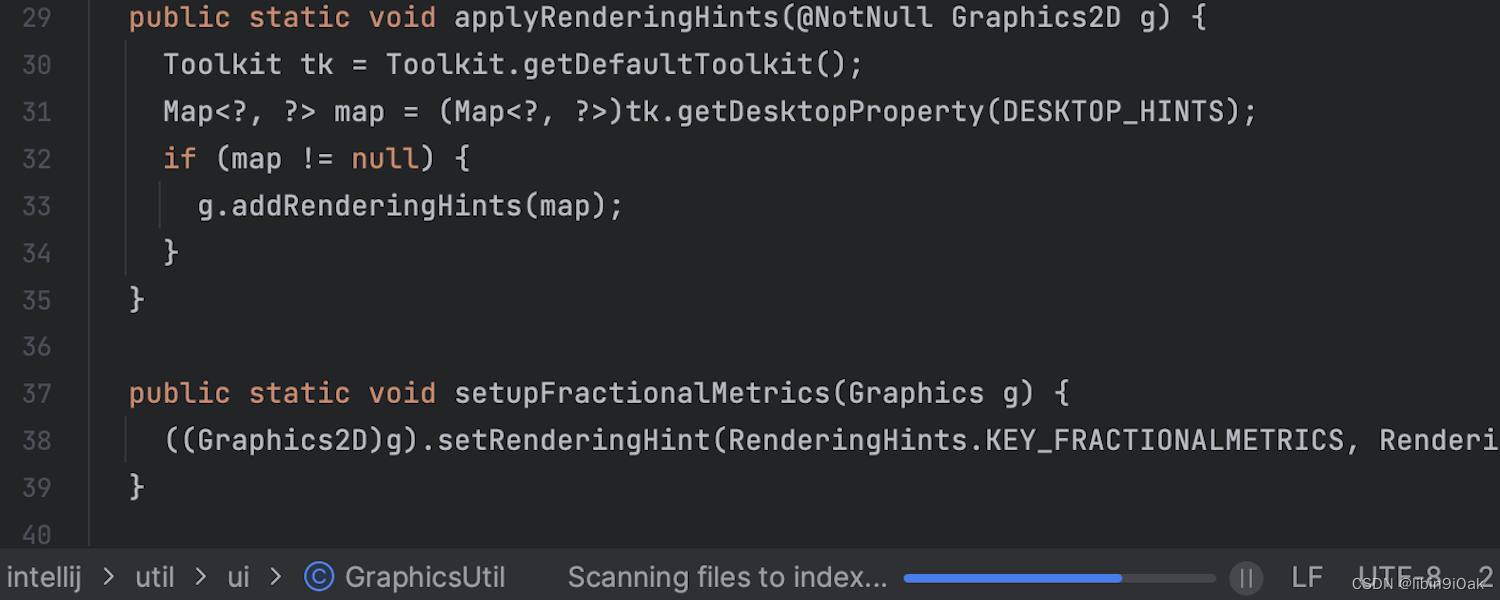Expand the chevron between intellij and util

[109, 577]
